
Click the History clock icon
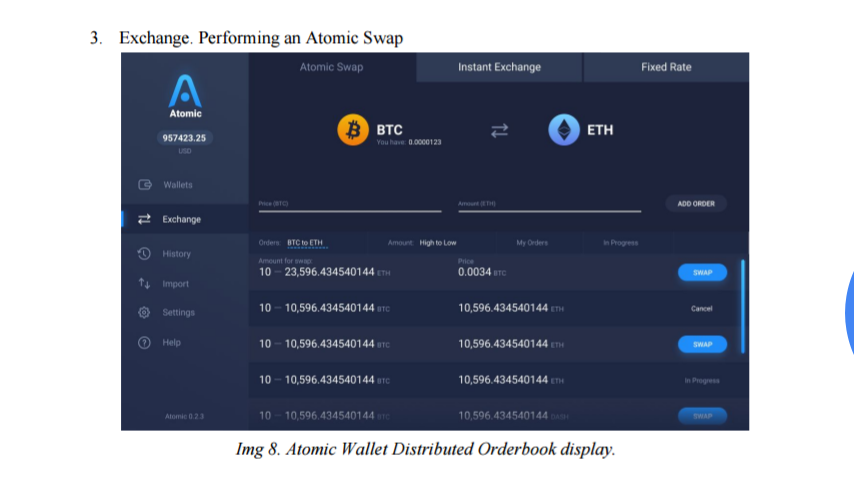(x=144, y=253)
